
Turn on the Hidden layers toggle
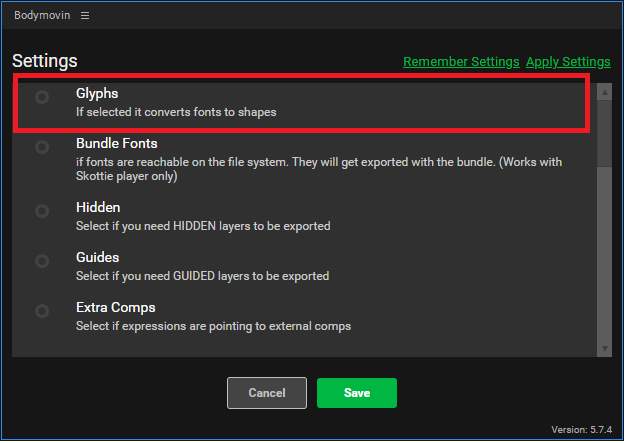tap(42, 212)
